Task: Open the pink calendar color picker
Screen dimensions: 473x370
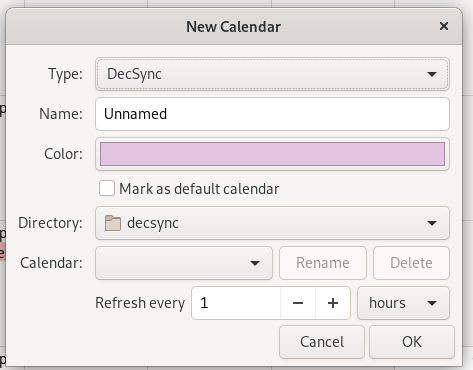Action: (272, 154)
